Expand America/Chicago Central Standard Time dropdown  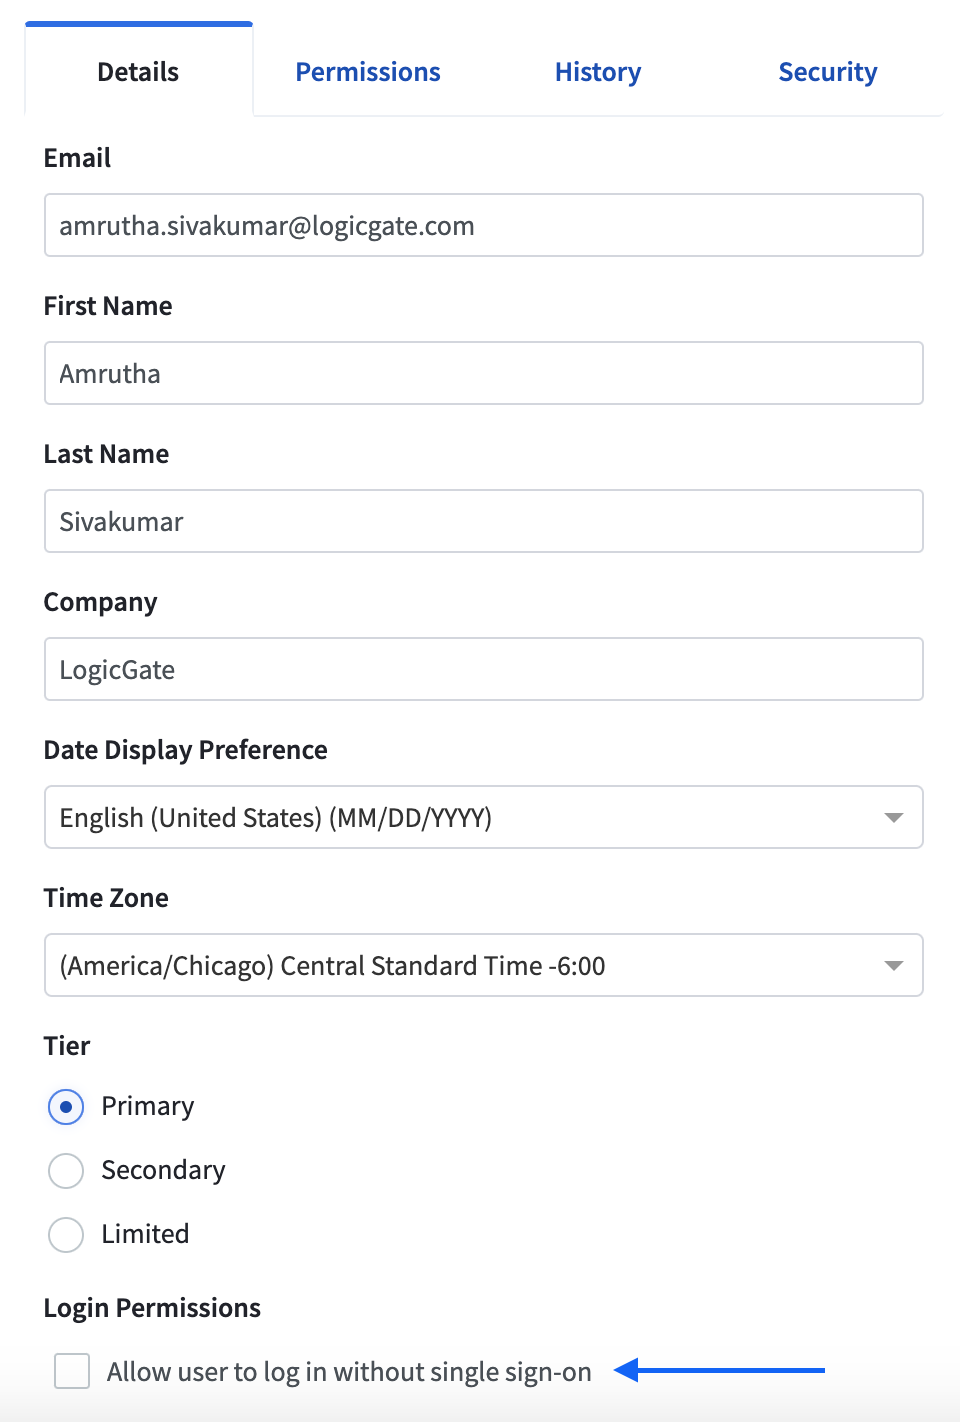click(x=484, y=965)
